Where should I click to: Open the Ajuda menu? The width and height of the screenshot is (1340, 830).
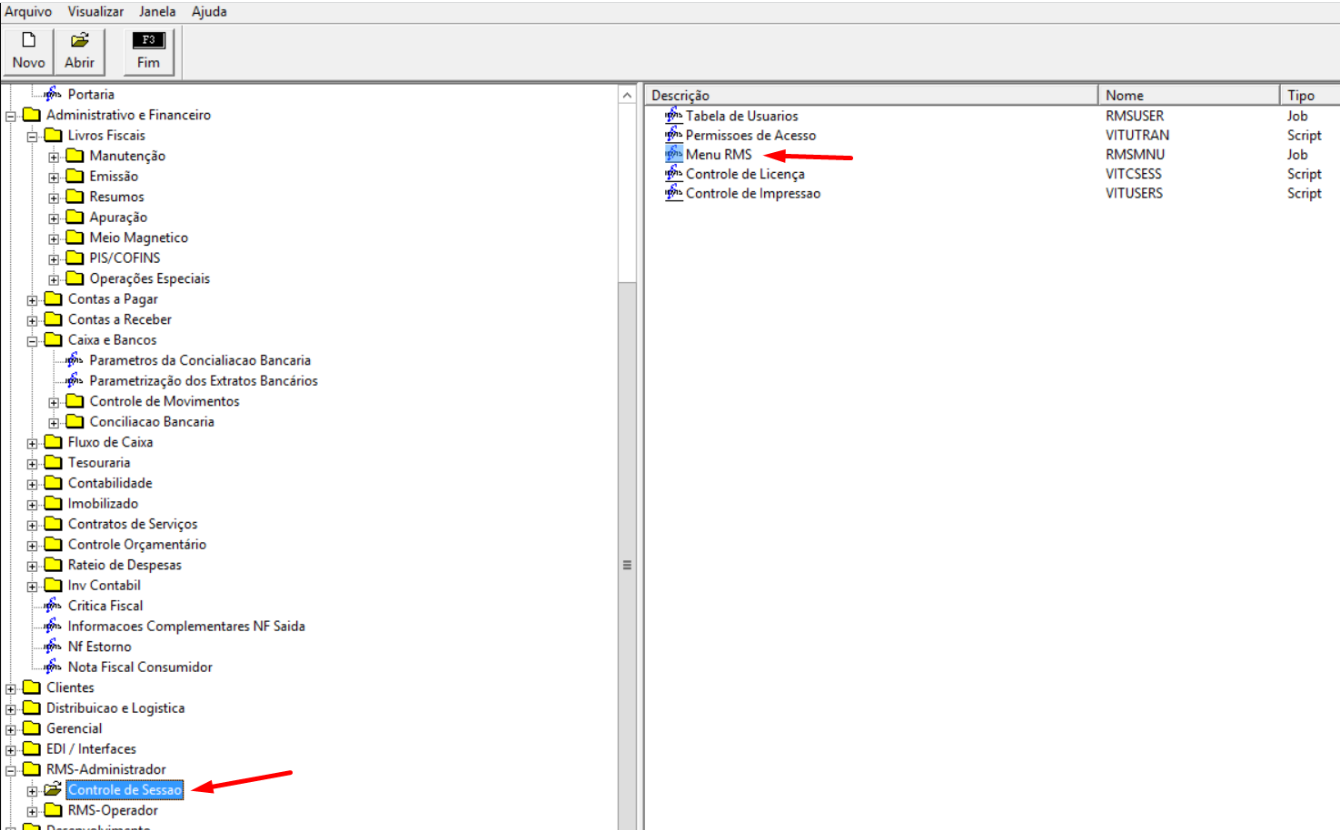pyautogui.click(x=210, y=11)
